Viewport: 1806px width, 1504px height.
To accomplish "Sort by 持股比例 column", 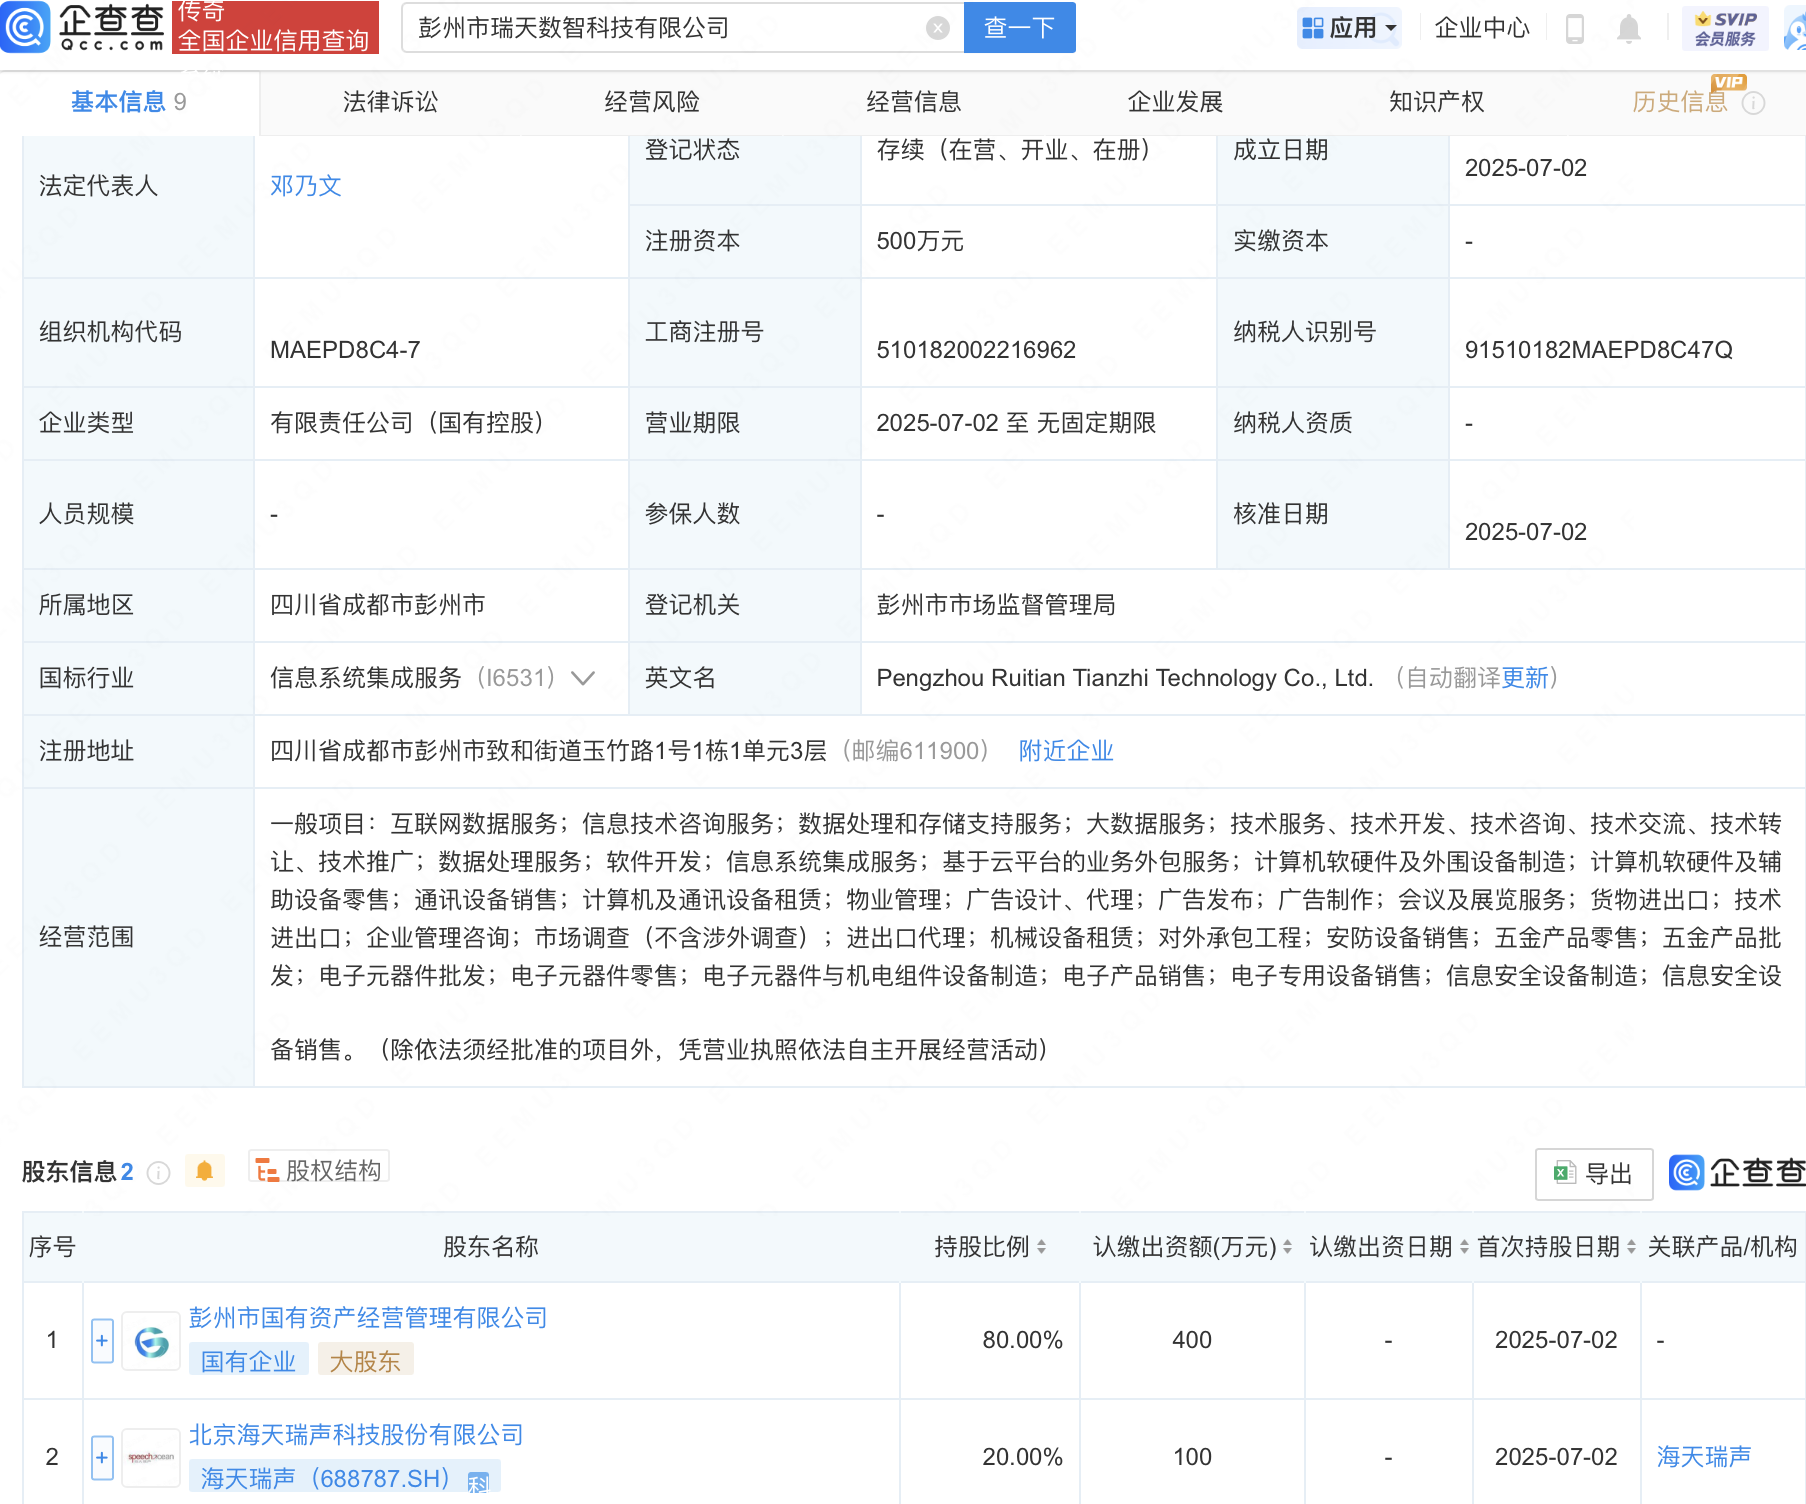I will click(x=1041, y=1247).
